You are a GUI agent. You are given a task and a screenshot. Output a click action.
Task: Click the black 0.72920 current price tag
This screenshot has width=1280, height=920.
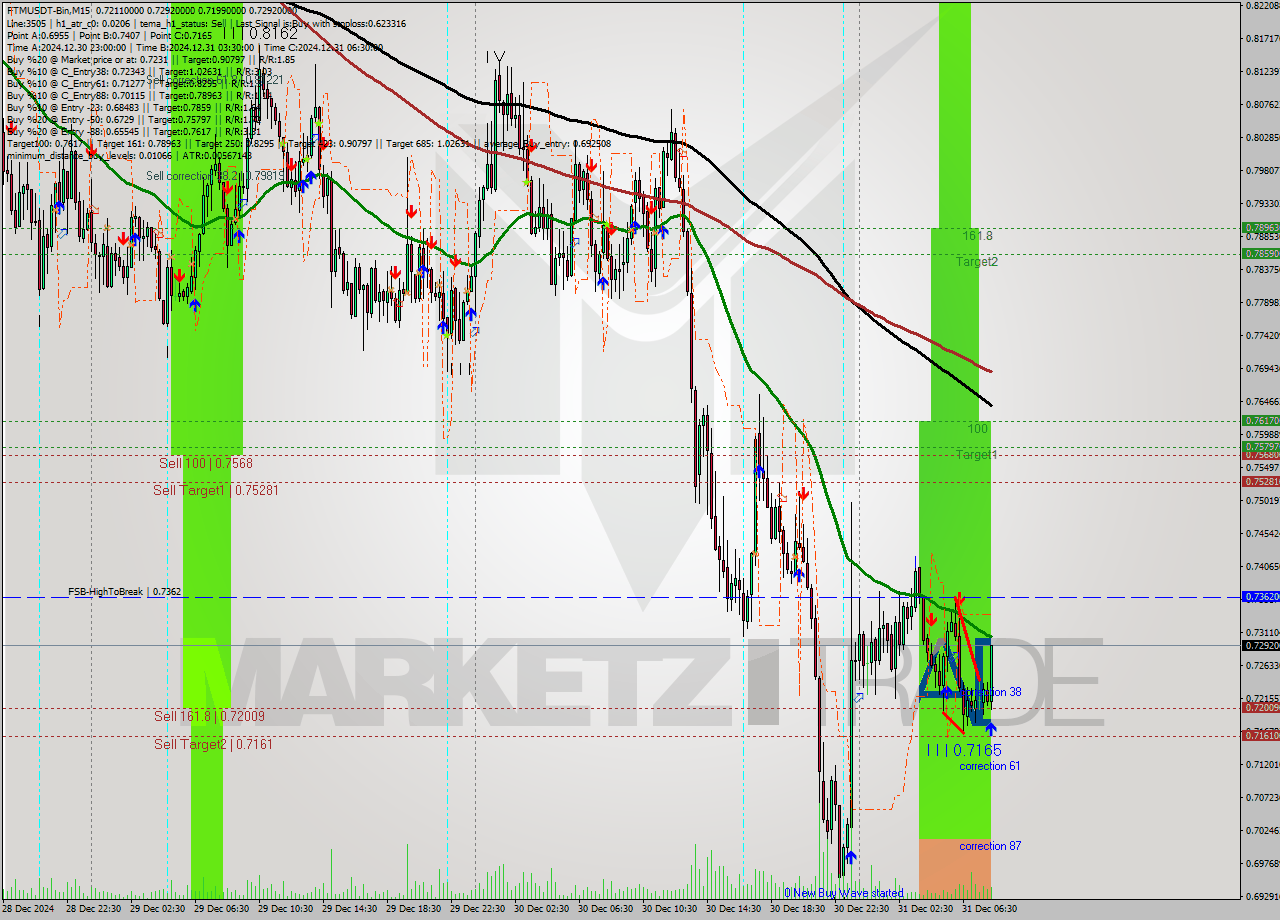coord(1260,645)
